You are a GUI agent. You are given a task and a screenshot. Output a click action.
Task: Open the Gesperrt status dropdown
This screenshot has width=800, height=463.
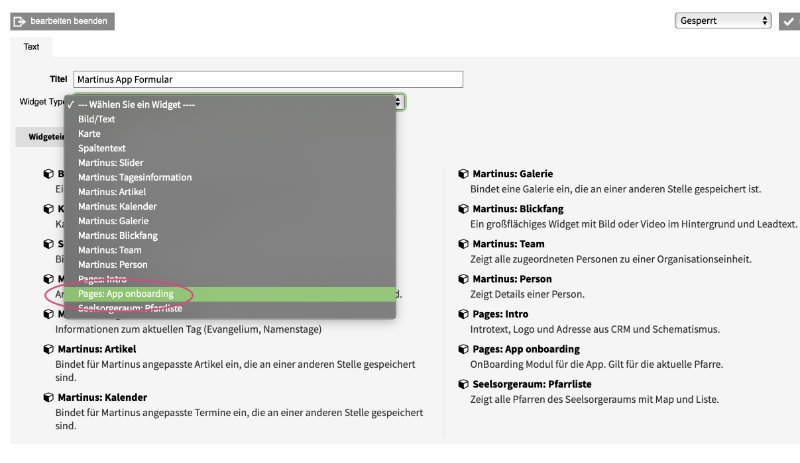click(724, 21)
